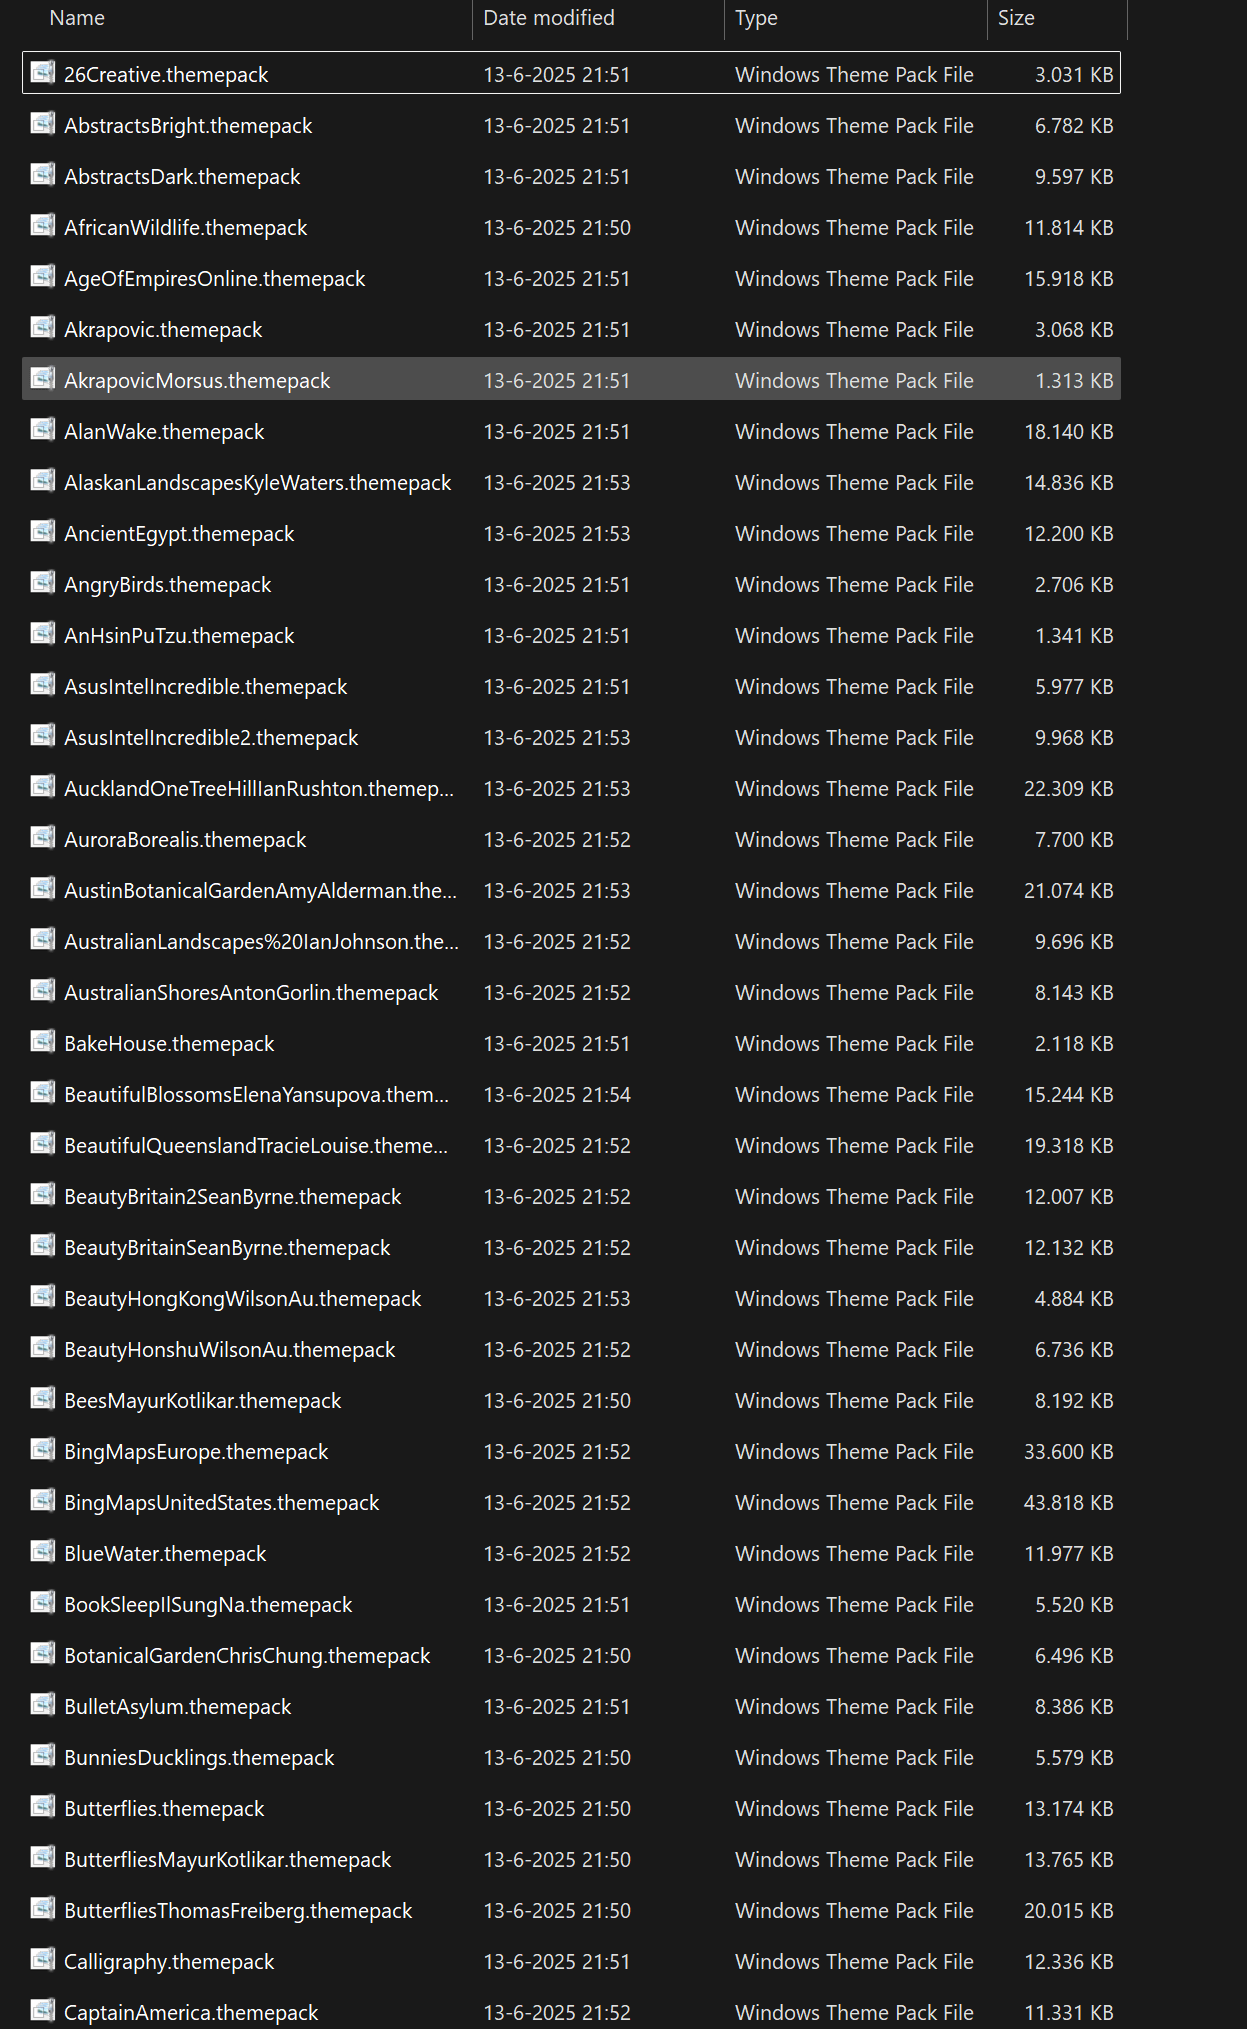
Task: Click the size value 3.031 KB
Action: (1074, 75)
